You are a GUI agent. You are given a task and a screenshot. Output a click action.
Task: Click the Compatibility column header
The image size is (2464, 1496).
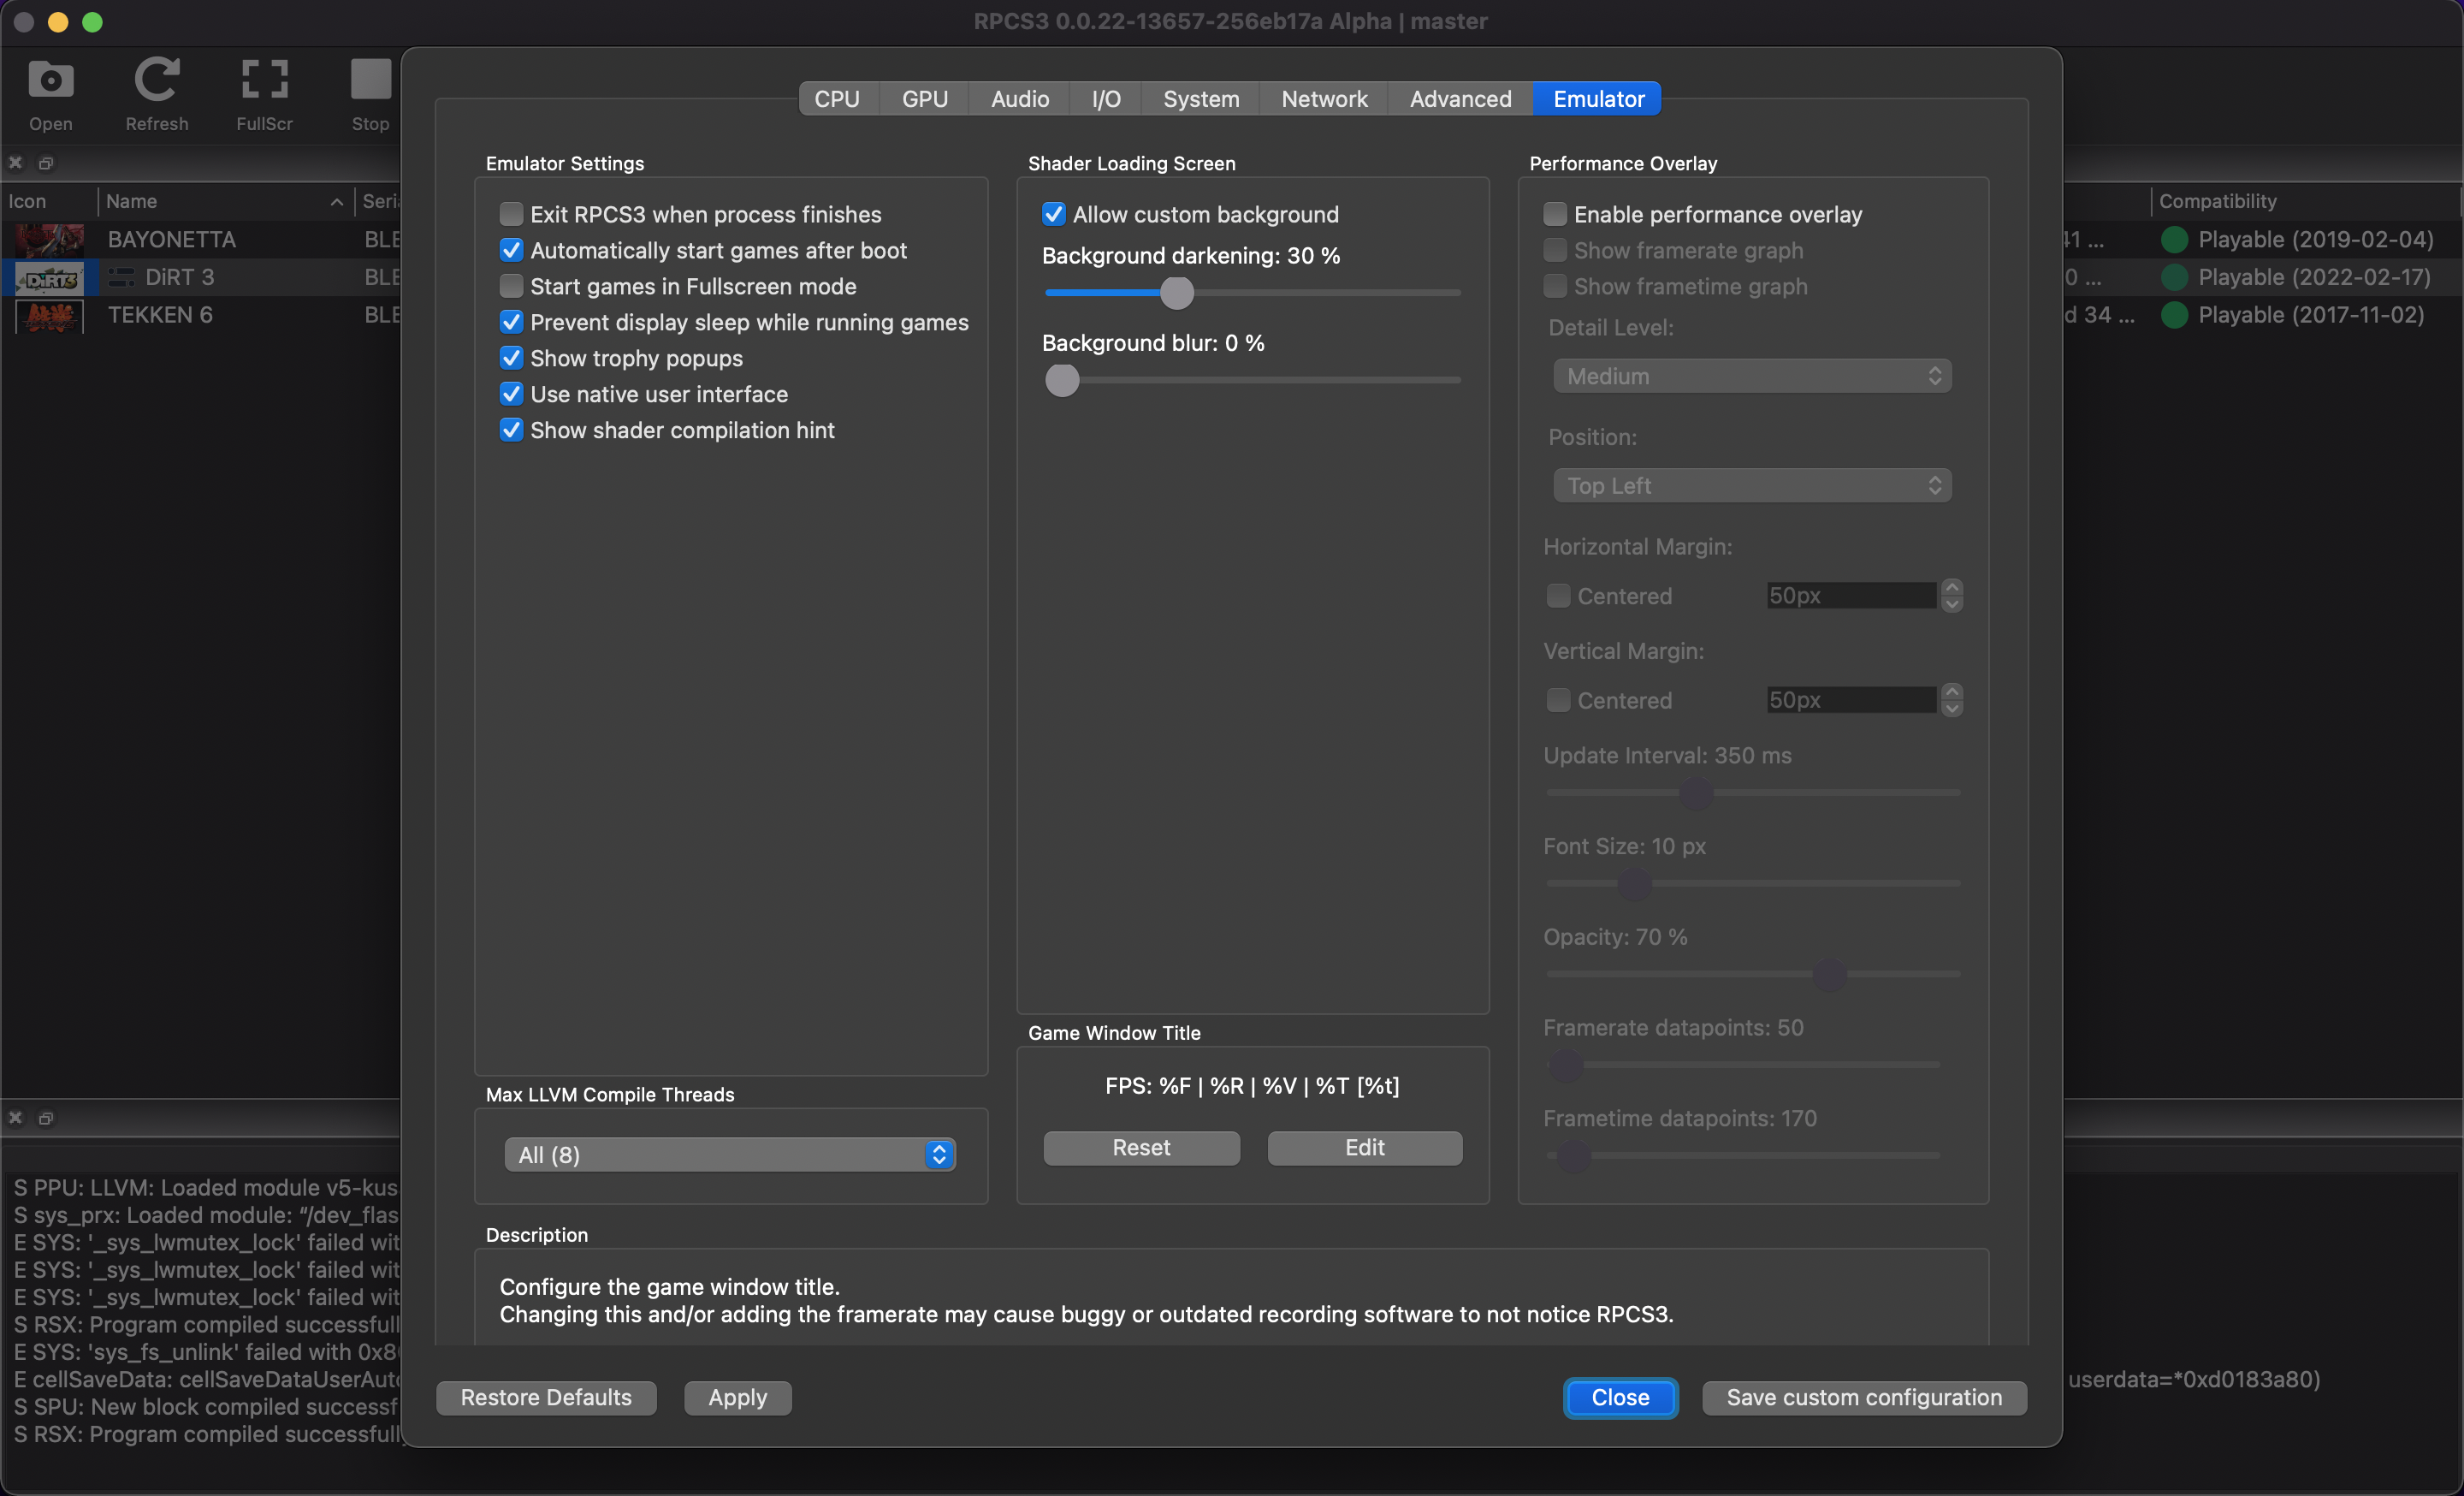click(2305, 201)
